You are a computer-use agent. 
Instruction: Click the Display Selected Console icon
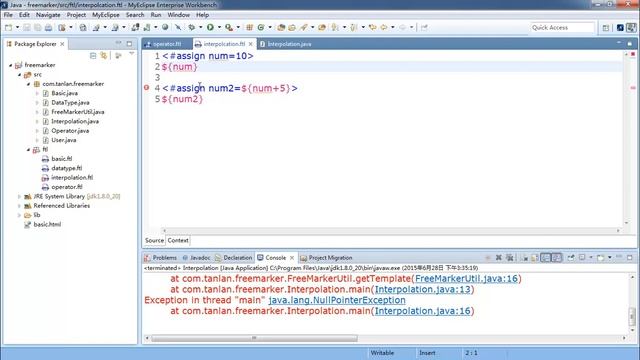click(582, 258)
